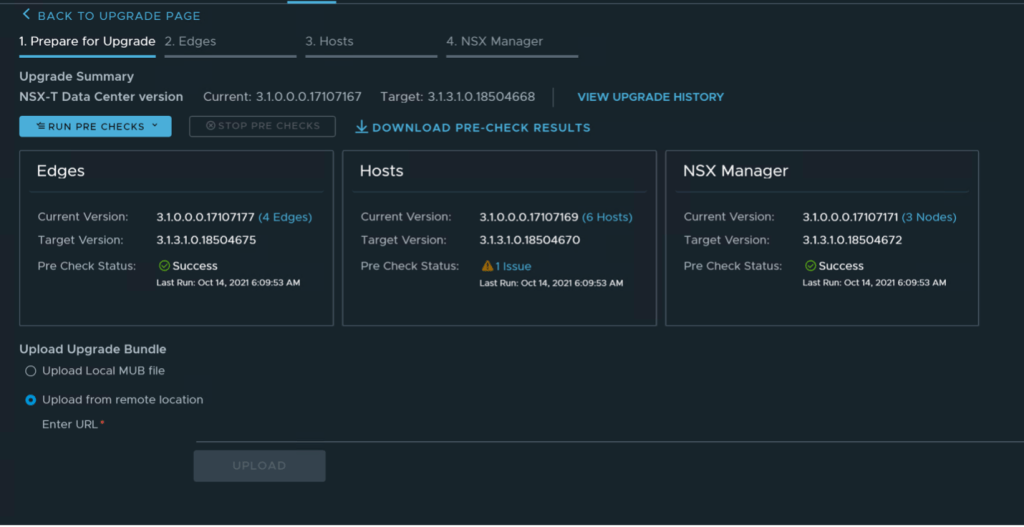Click the Hosts warning triangle icon
This screenshot has height=527, width=1024.
click(487, 266)
